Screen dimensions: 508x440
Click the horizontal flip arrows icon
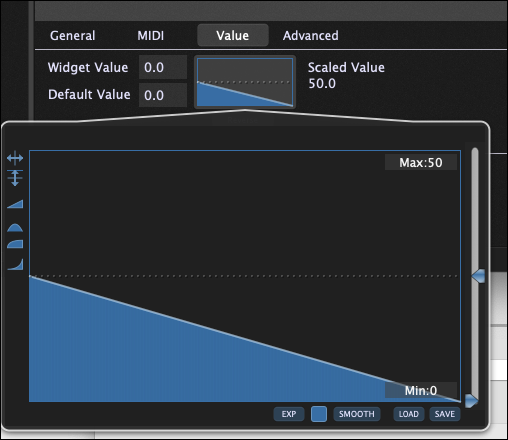[15, 158]
